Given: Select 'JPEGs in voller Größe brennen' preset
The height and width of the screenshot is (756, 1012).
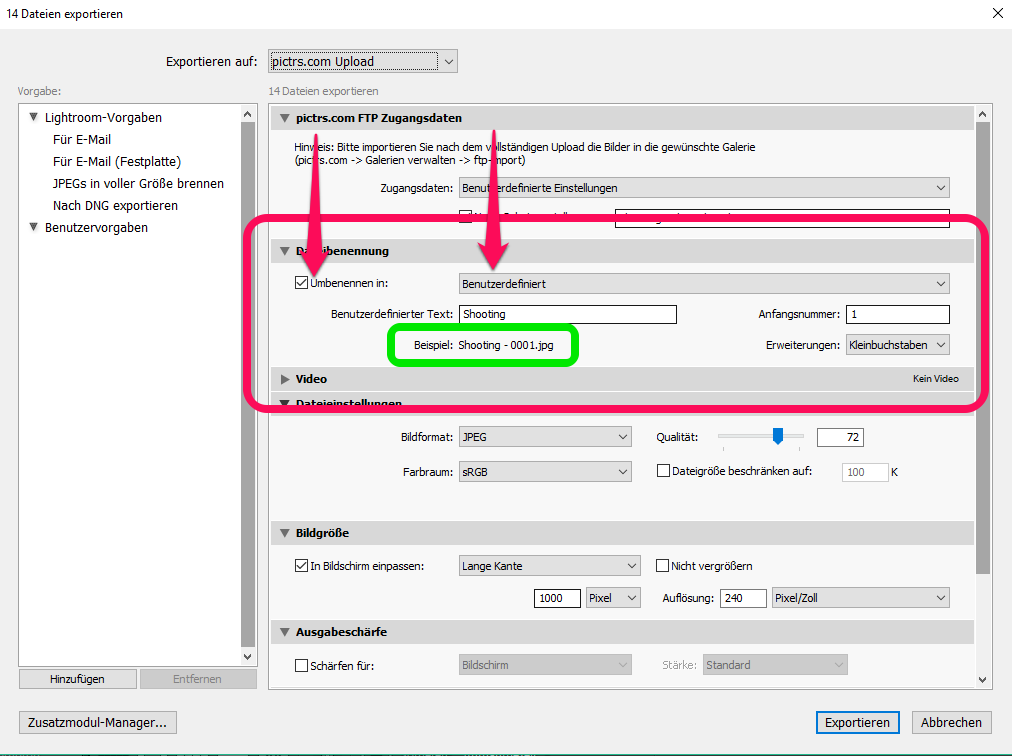Looking at the screenshot, I should [138, 183].
